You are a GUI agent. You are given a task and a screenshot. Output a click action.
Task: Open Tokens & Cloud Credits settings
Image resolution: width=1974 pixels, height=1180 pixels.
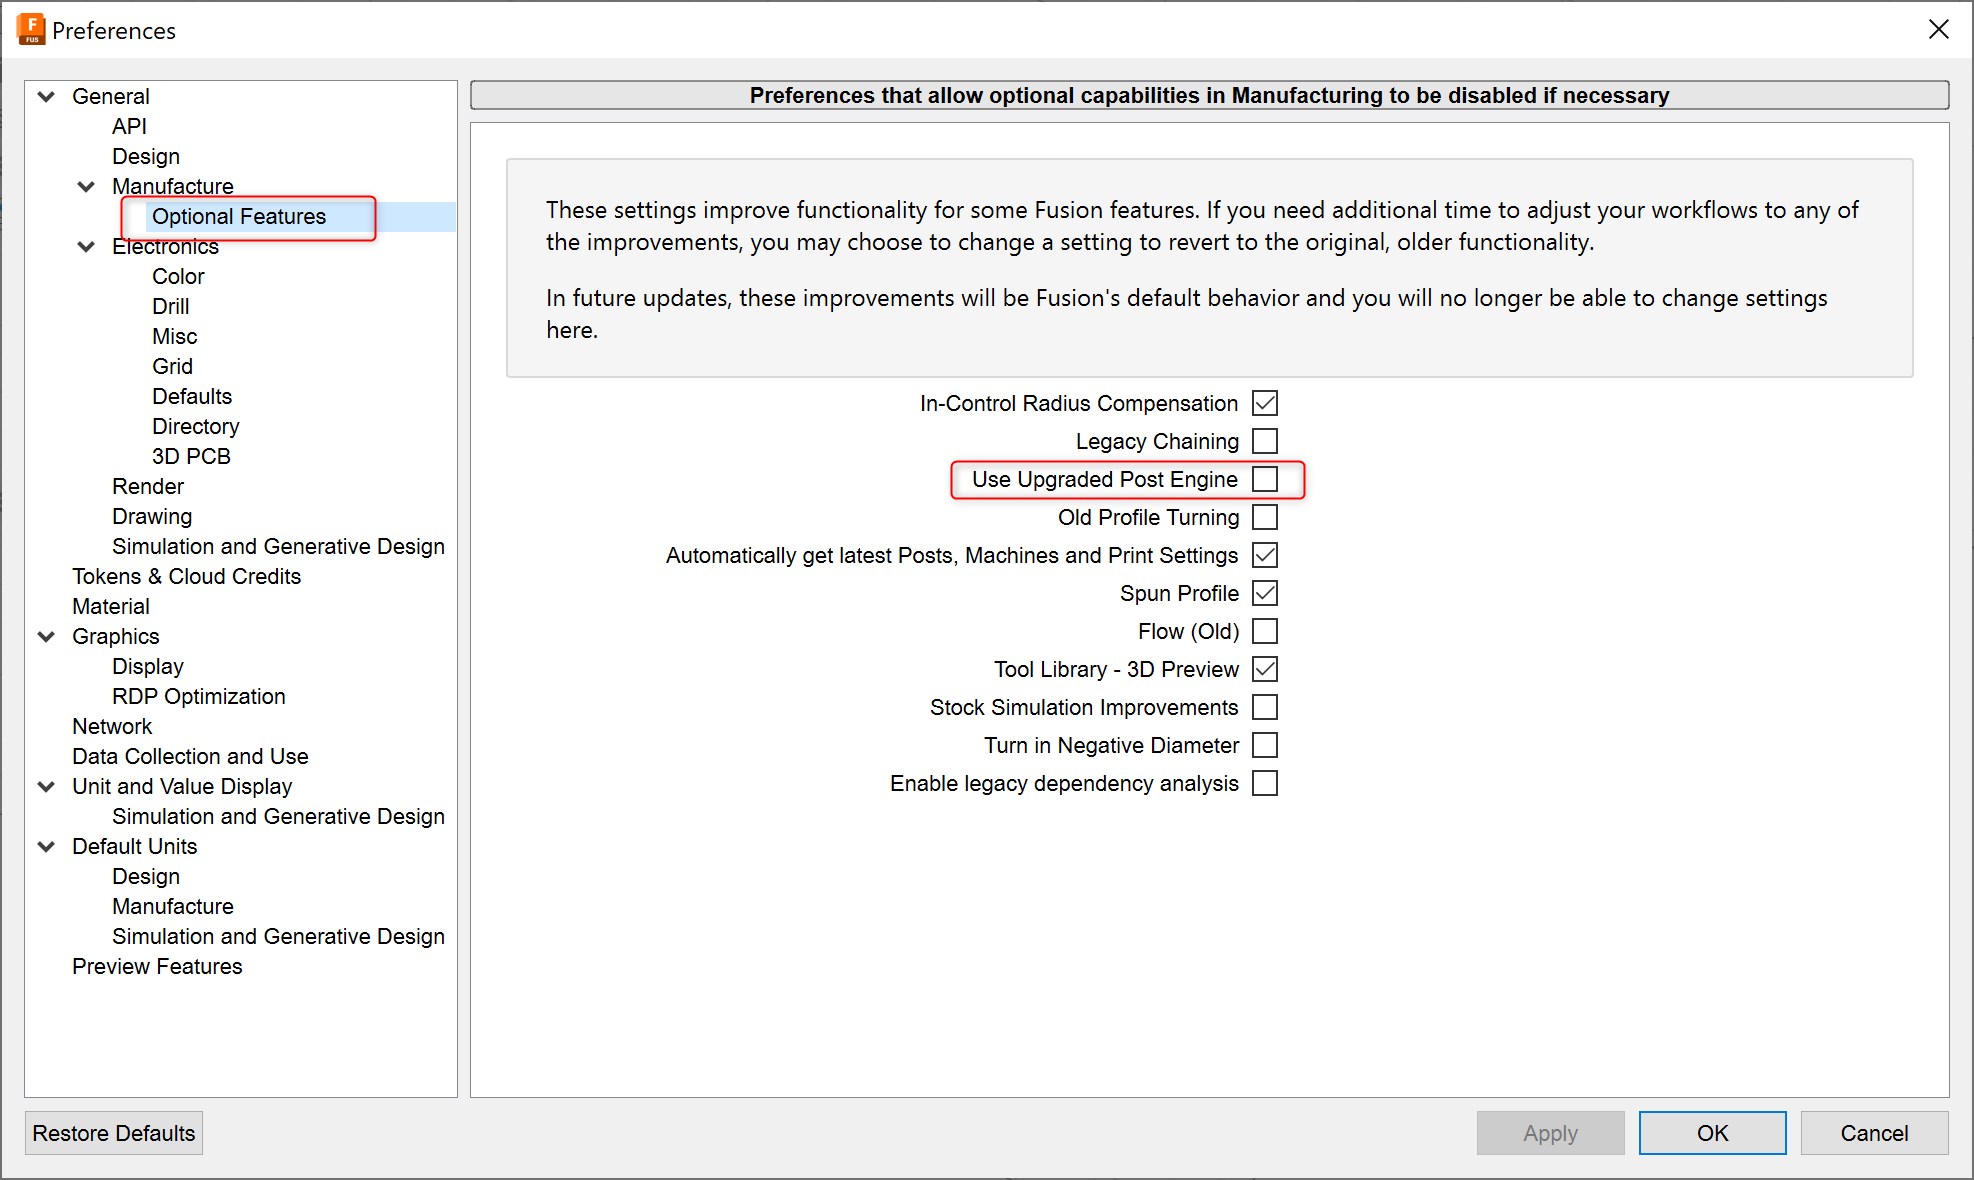pyautogui.click(x=186, y=576)
